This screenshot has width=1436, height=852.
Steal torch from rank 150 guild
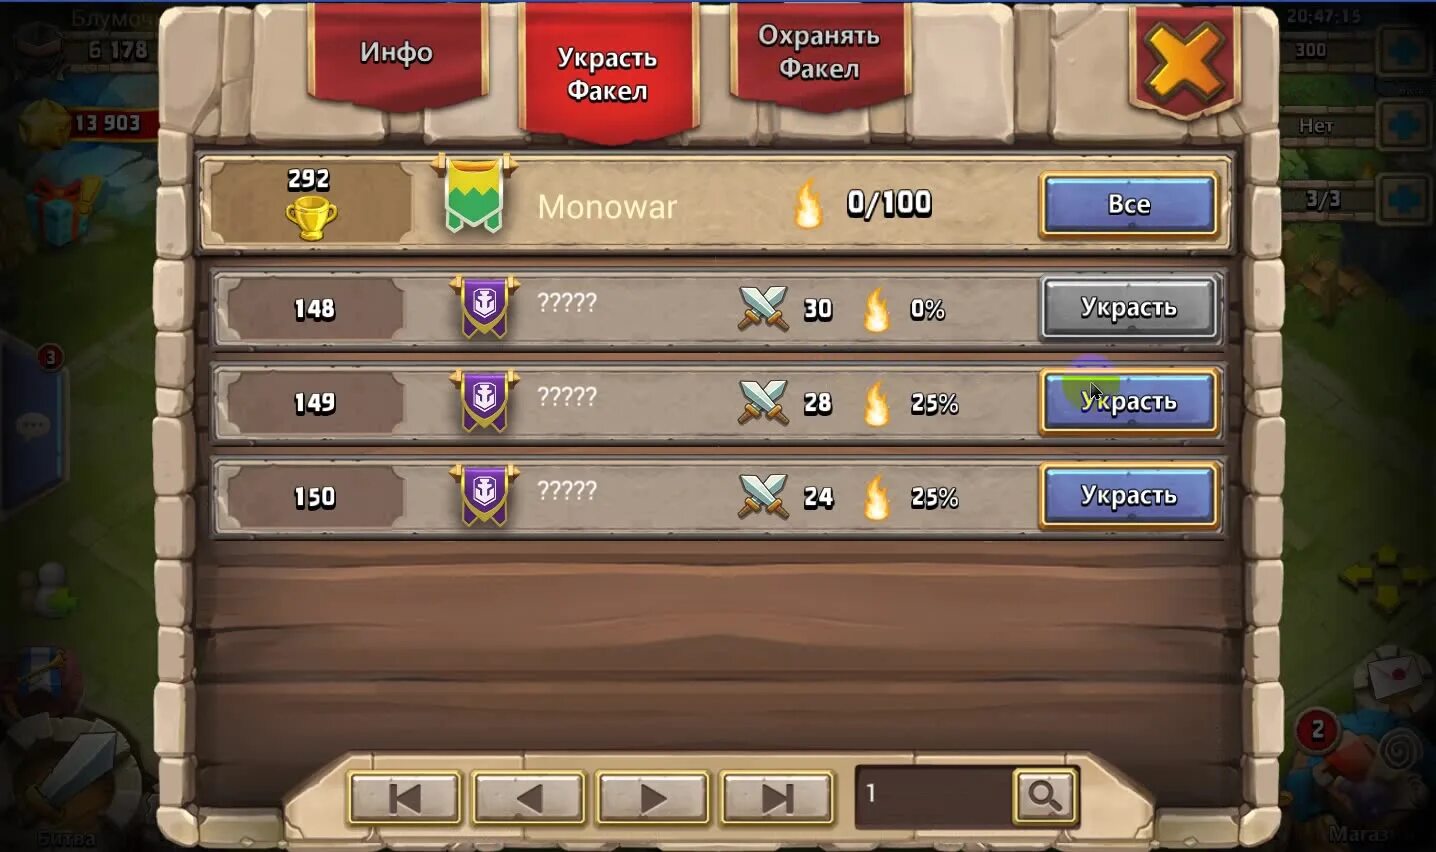tap(1129, 496)
